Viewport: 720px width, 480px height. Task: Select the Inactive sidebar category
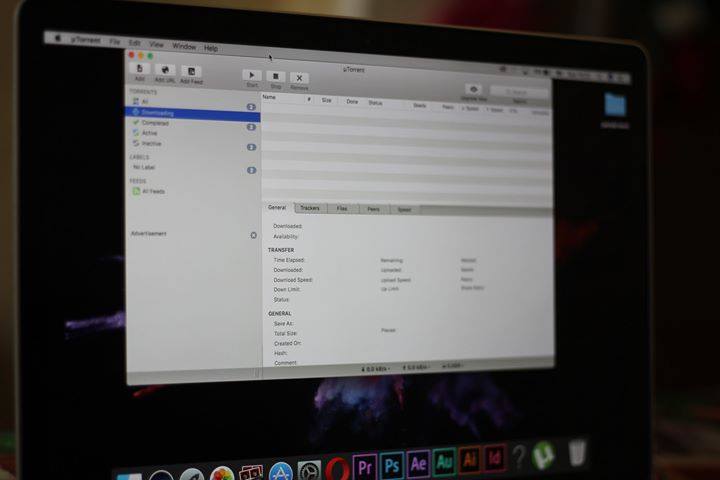click(151, 144)
